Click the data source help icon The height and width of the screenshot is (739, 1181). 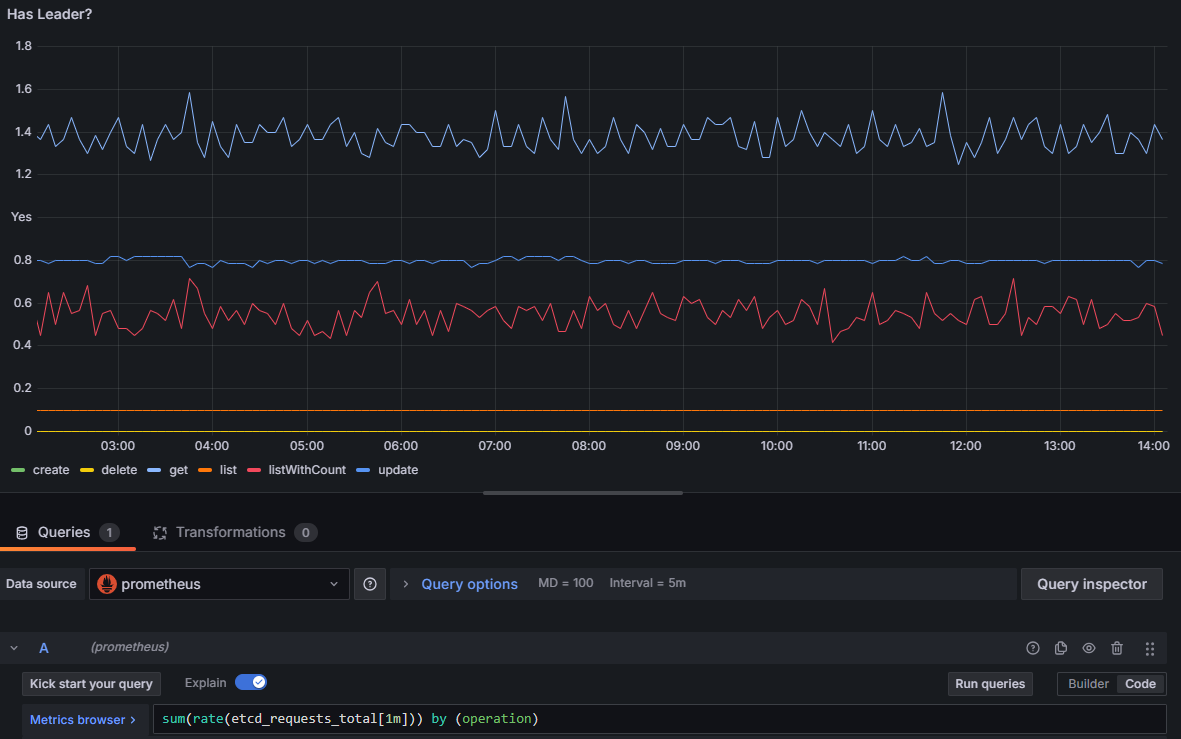370,584
